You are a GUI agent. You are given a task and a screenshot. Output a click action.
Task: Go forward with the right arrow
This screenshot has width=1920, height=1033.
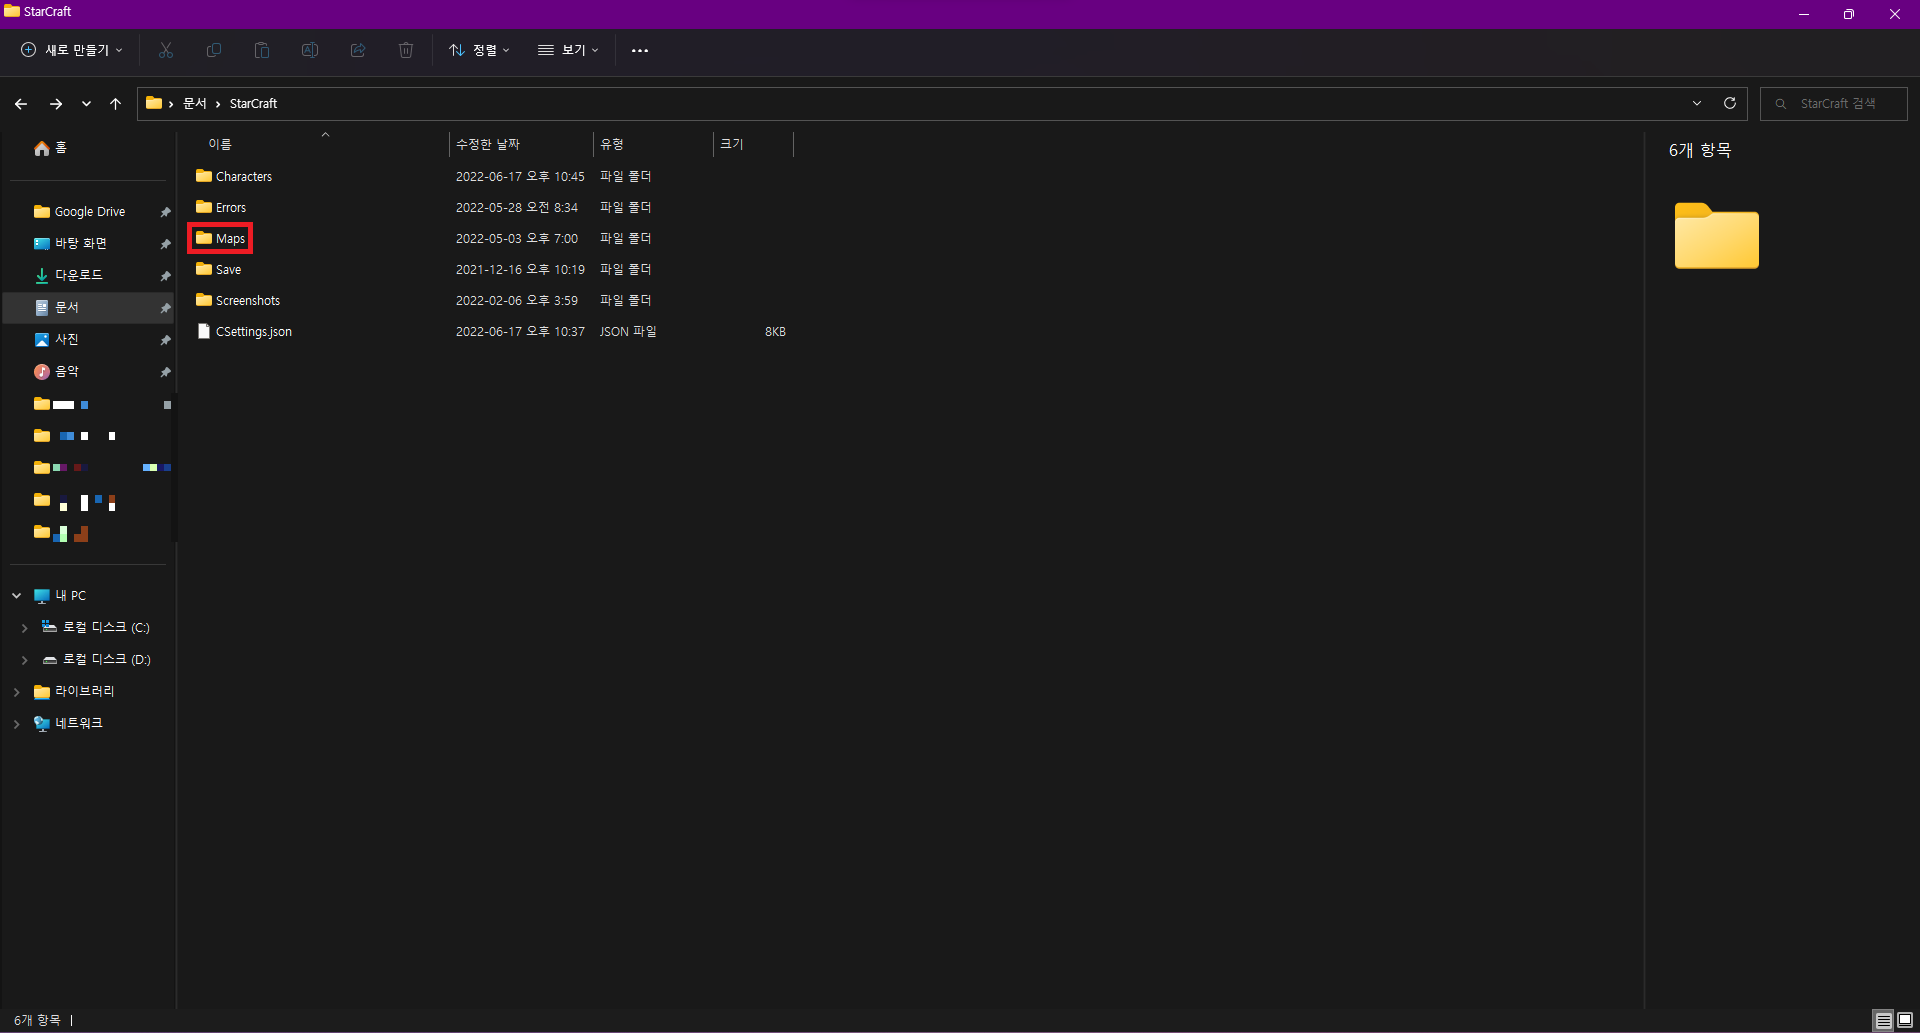point(56,103)
